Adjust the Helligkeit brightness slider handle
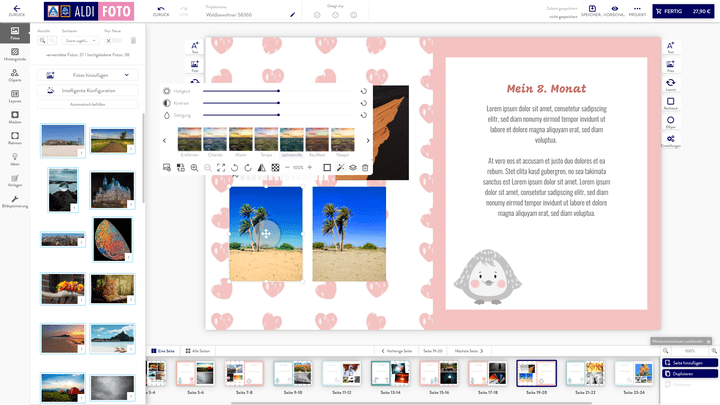720x405 pixels. pyautogui.click(x=278, y=91)
